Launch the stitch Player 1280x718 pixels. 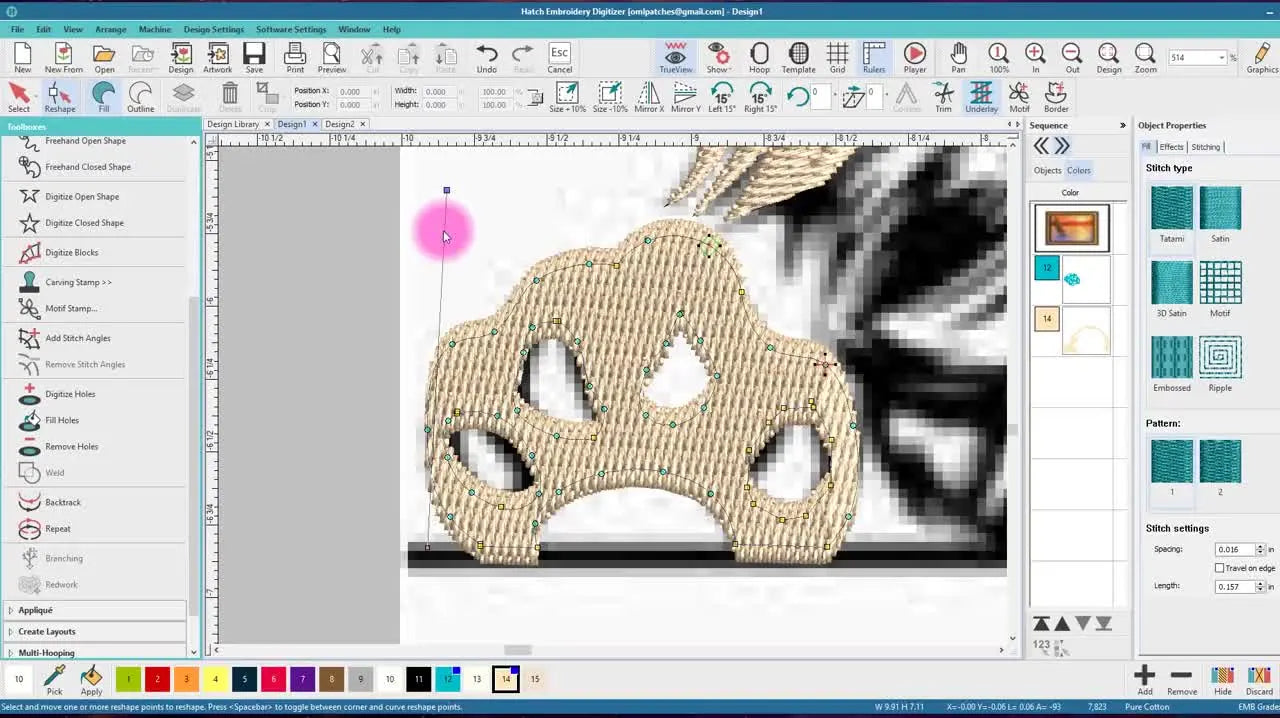(x=915, y=58)
